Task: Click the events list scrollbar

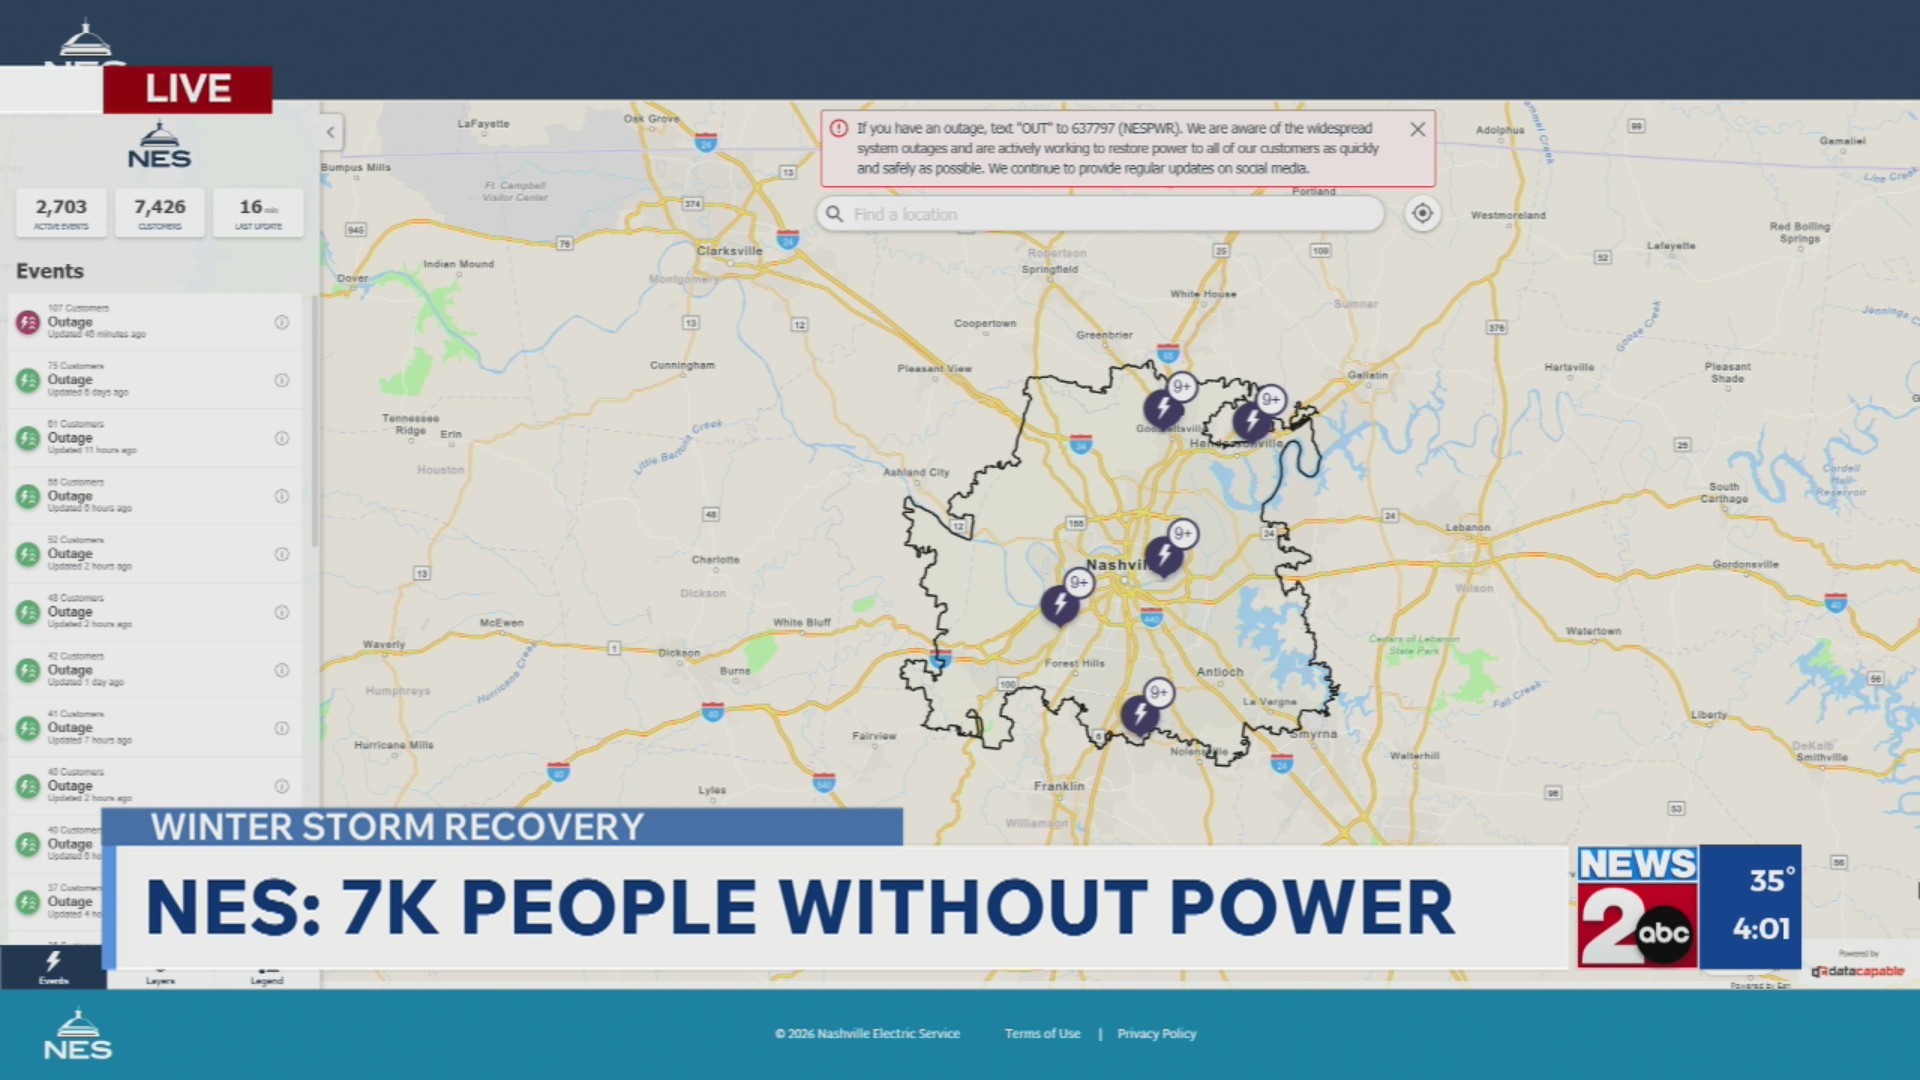Action: coord(314,420)
